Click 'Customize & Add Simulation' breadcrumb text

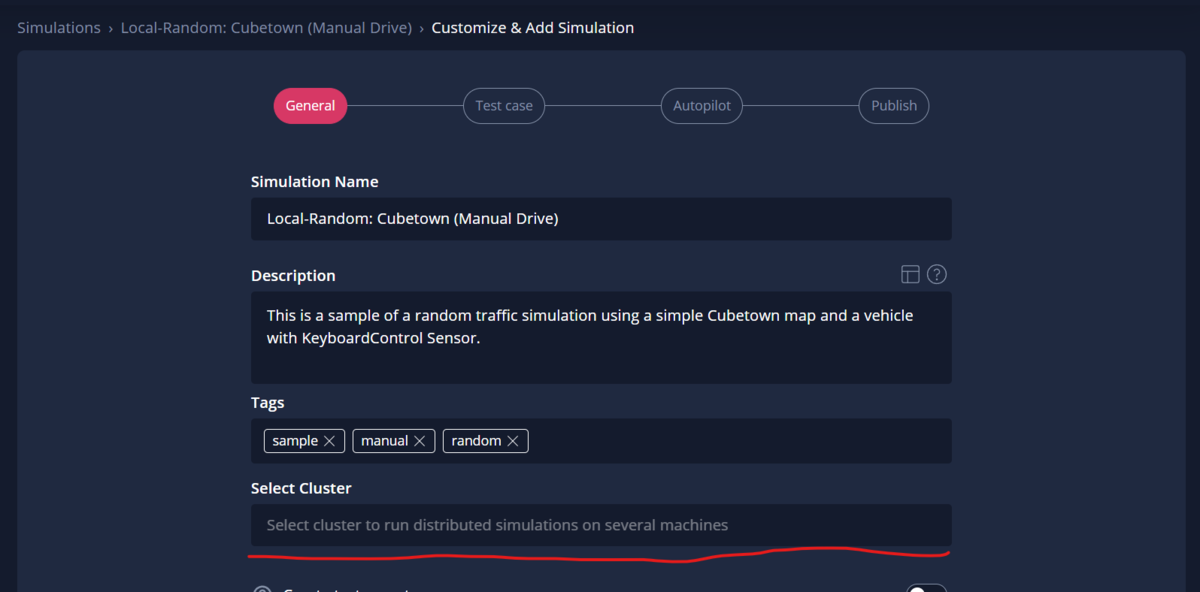[533, 28]
